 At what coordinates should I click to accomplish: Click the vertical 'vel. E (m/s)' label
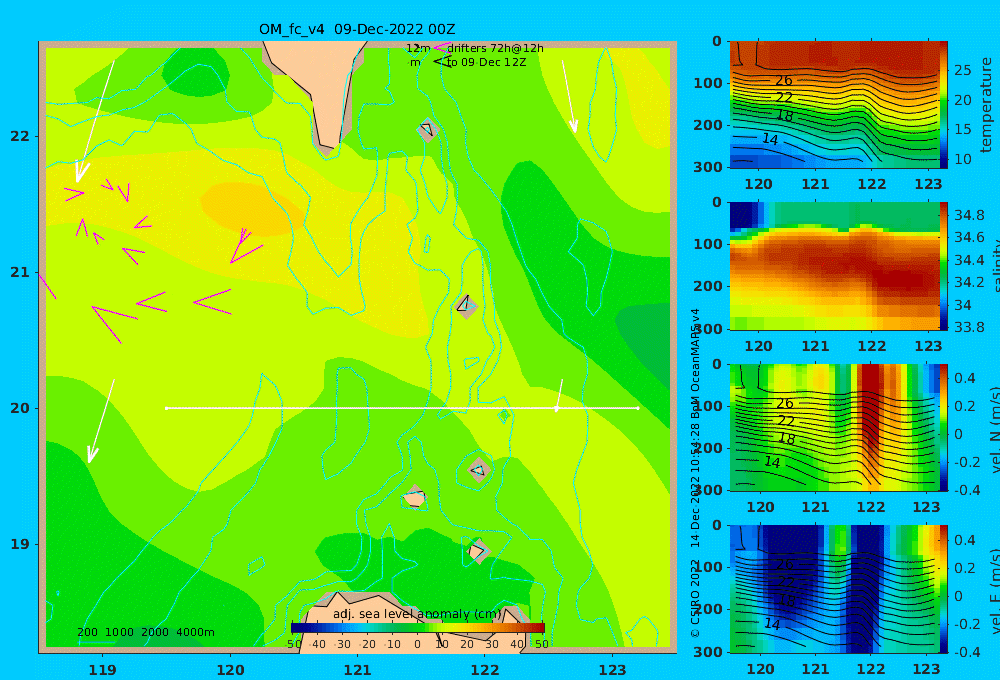tap(994, 591)
